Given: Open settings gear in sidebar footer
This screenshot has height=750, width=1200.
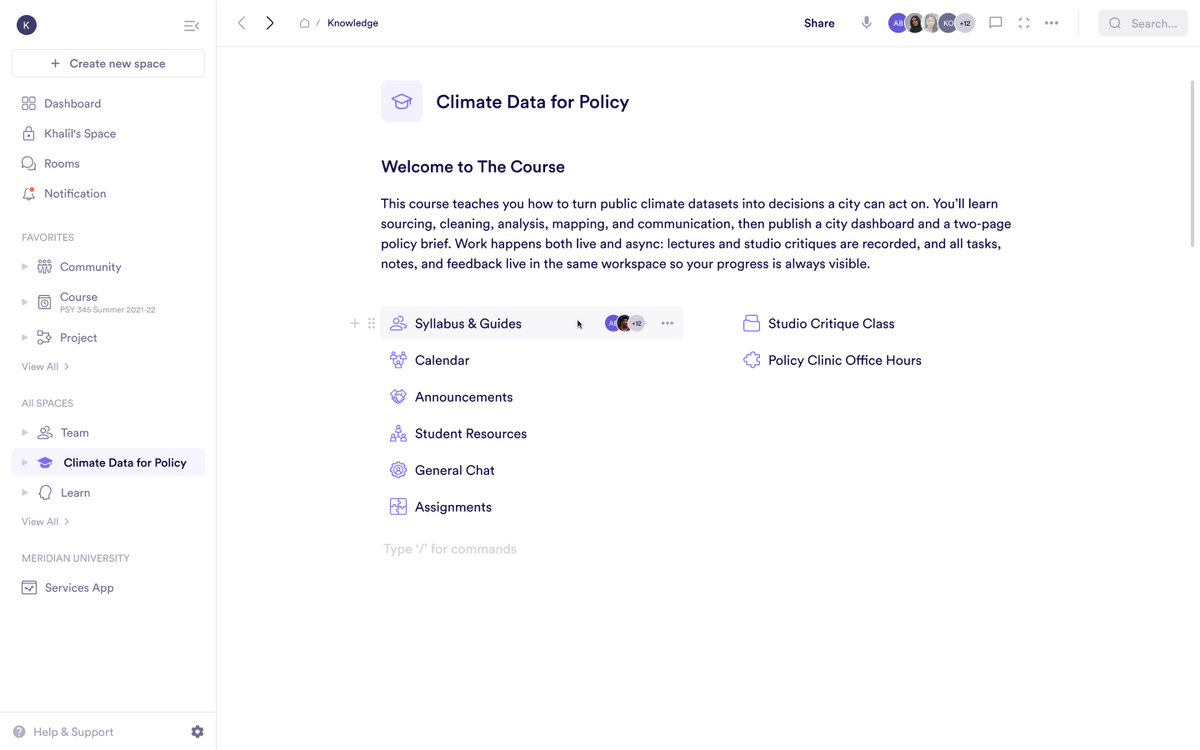Looking at the screenshot, I should pos(197,732).
